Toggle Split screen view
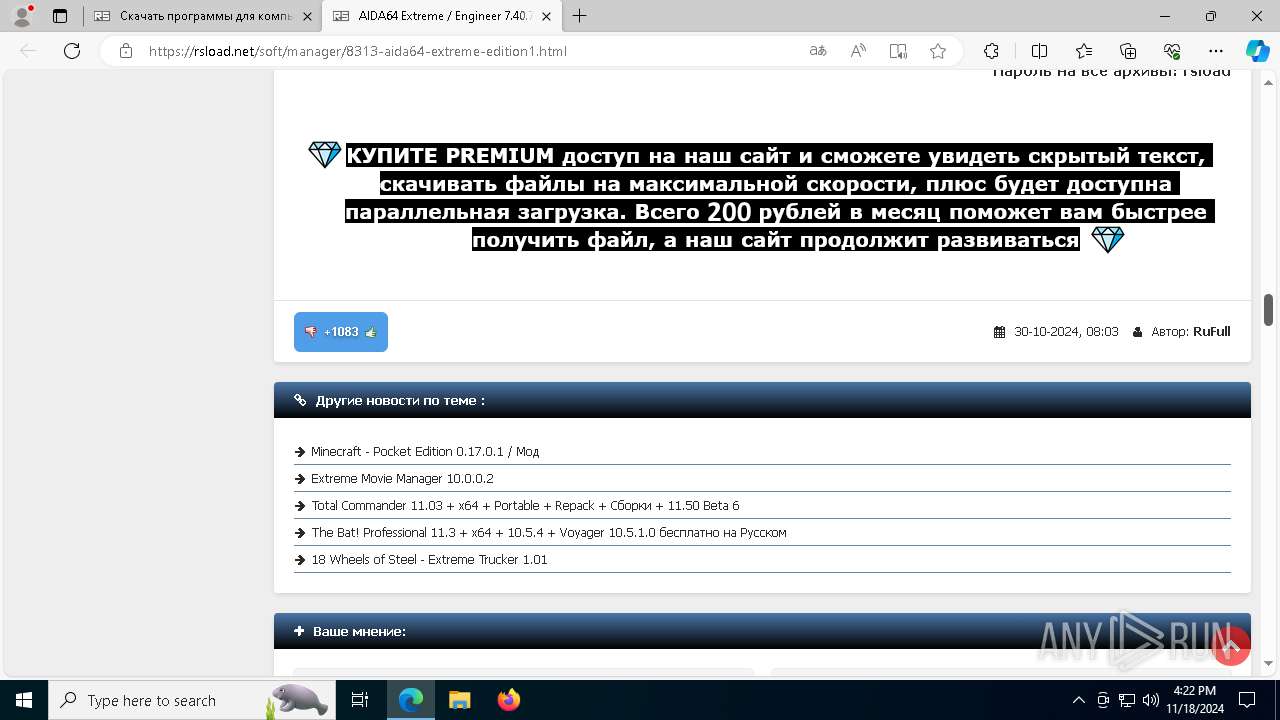 point(1039,51)
